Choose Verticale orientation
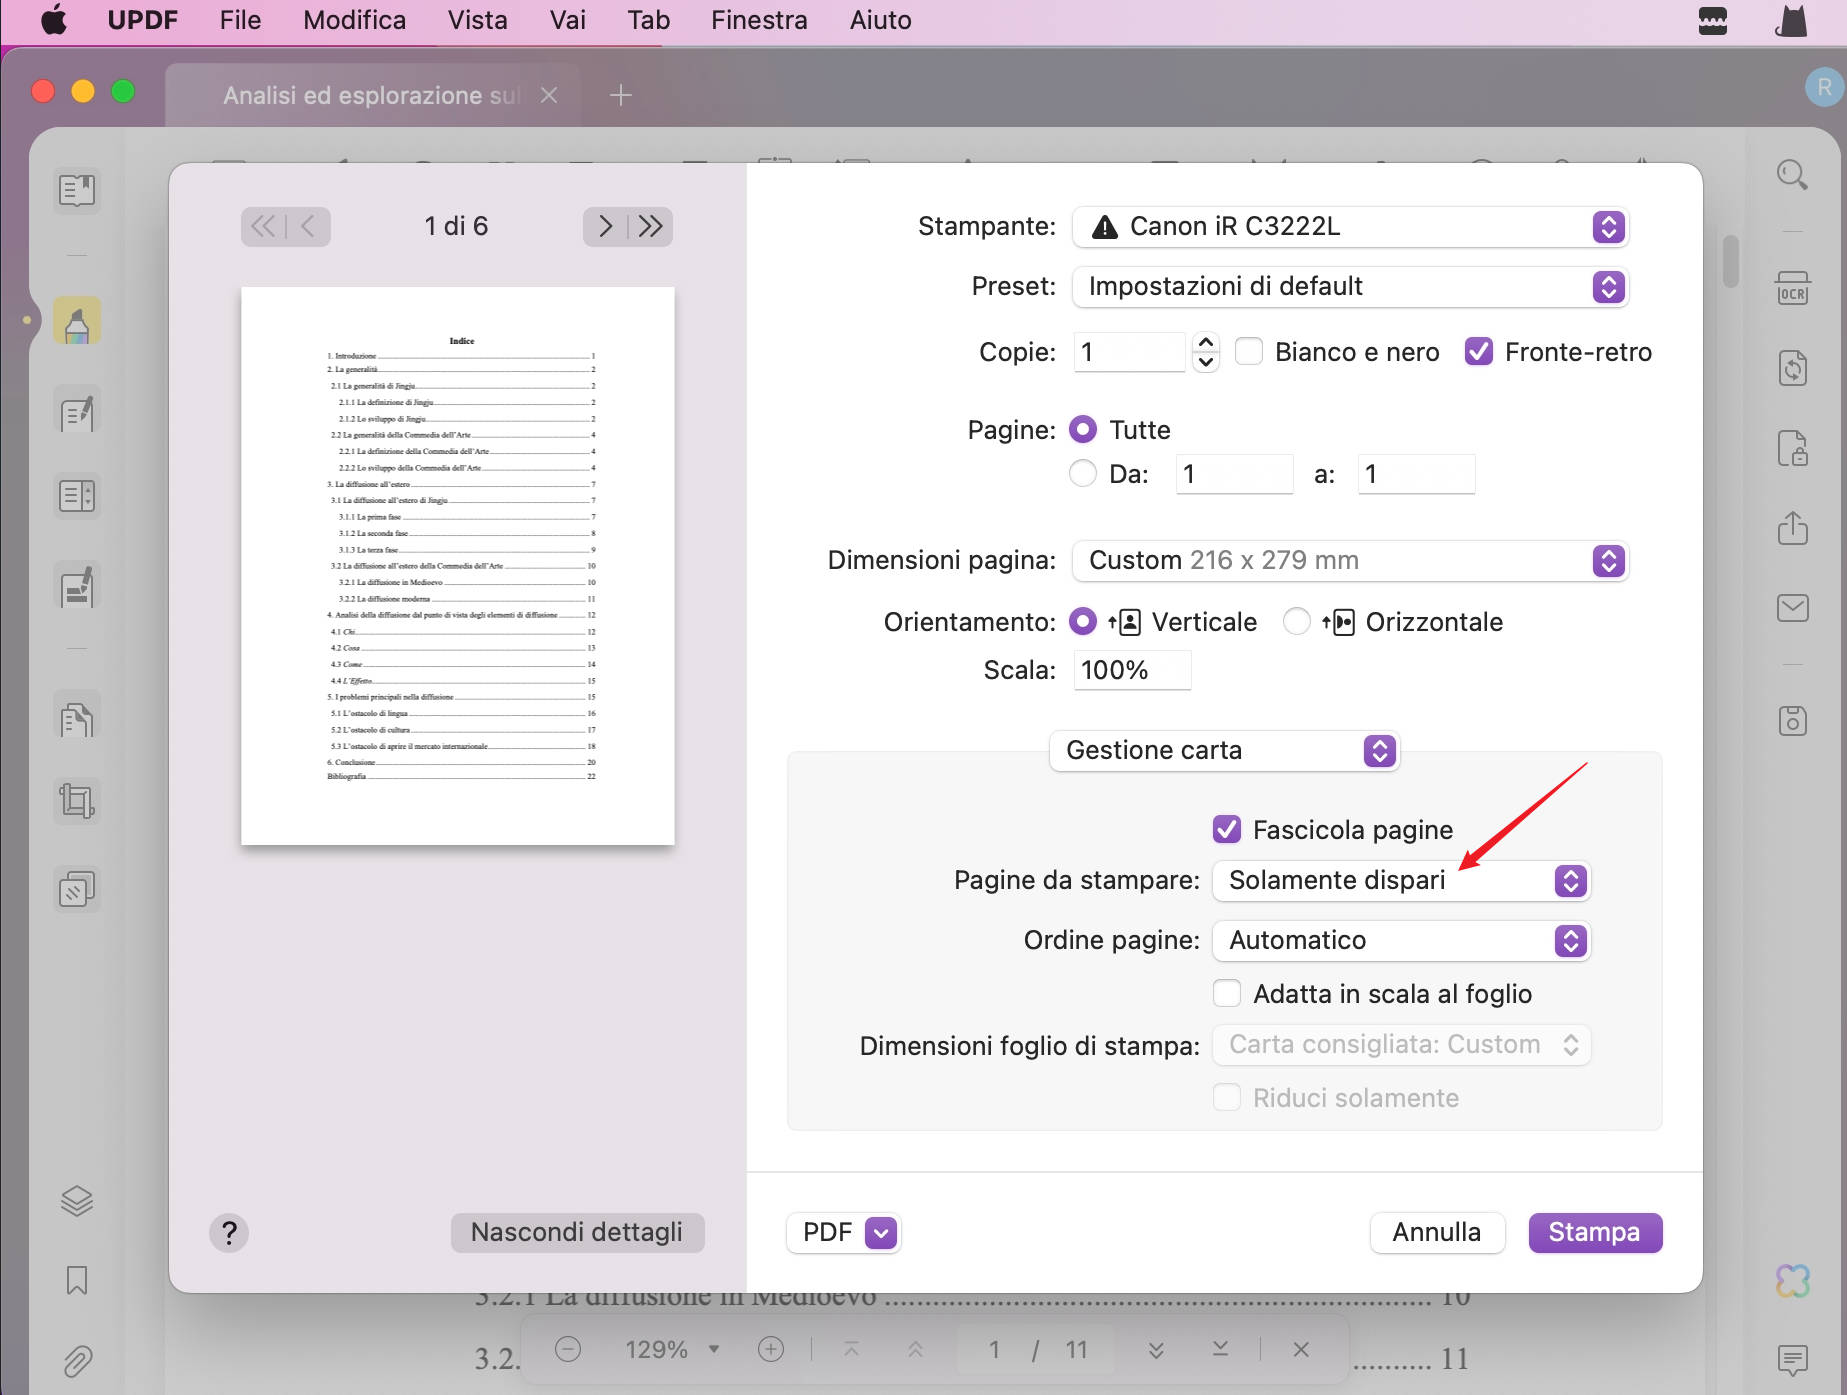 click(1083, 622)
